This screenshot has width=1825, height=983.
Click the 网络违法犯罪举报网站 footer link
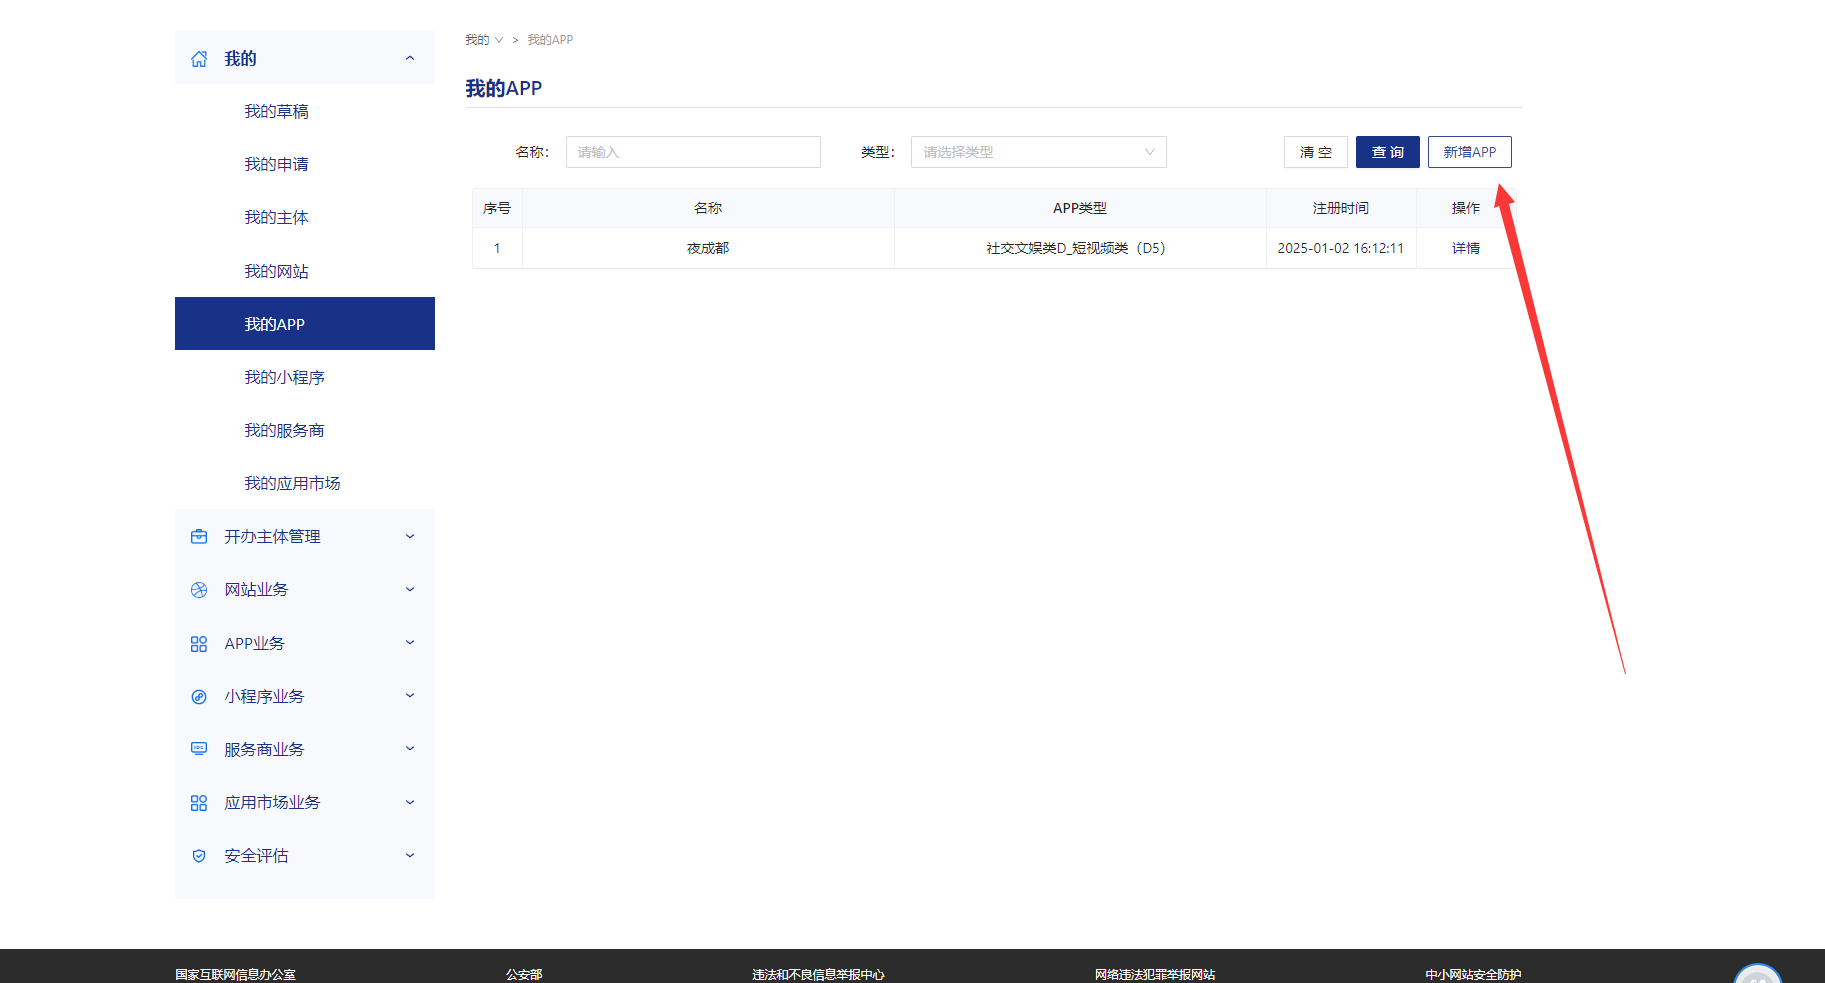[1155, 974]
